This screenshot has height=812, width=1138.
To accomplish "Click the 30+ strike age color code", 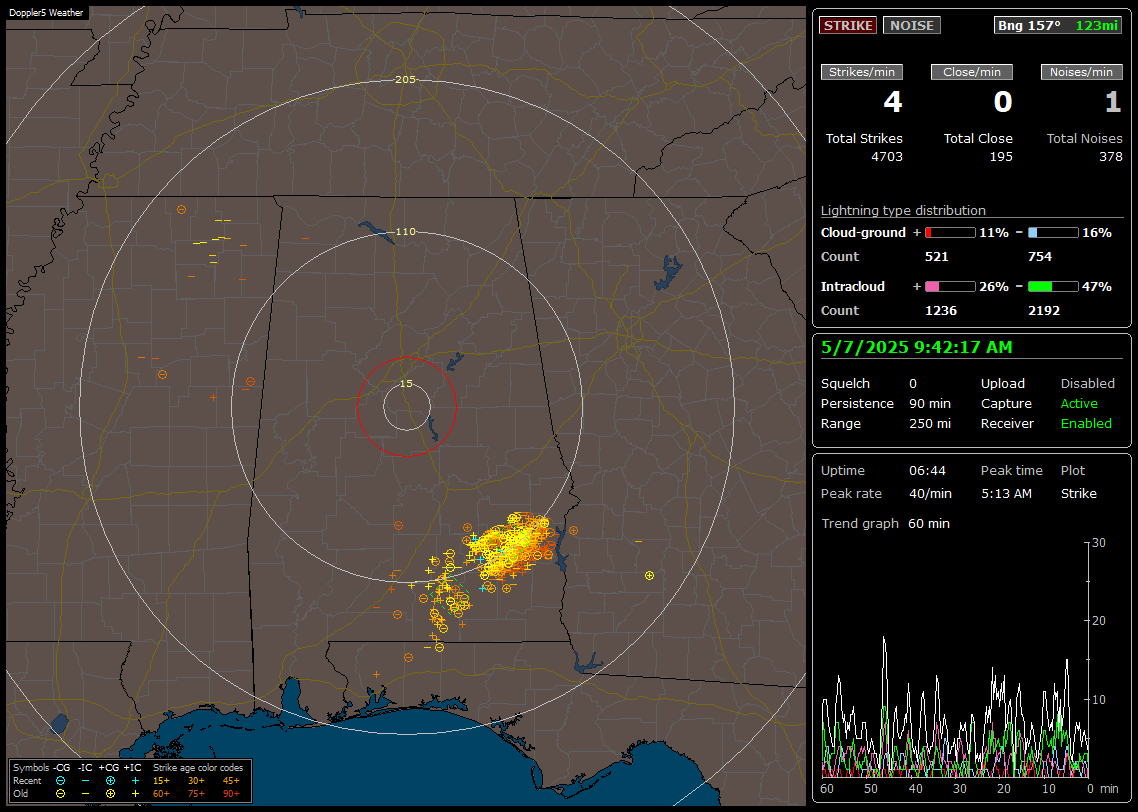I will tap(196, 781).
